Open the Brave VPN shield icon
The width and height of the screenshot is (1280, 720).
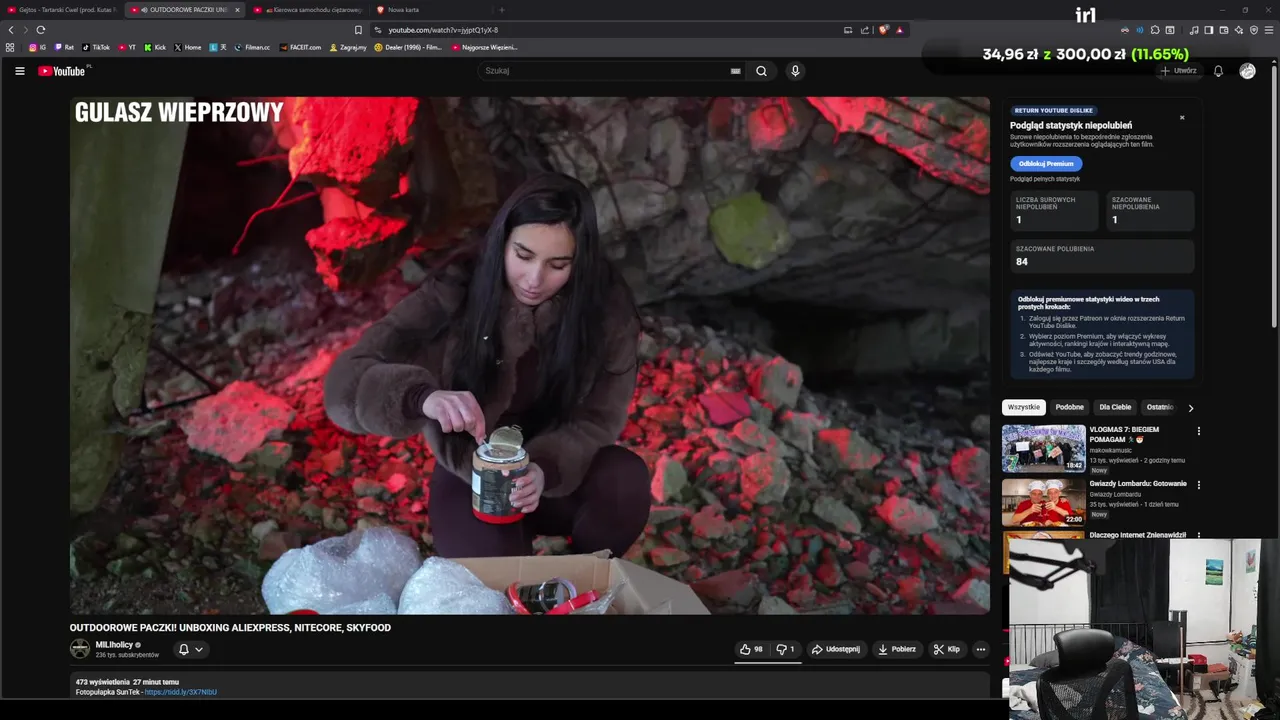click(x=1254, y=30)
